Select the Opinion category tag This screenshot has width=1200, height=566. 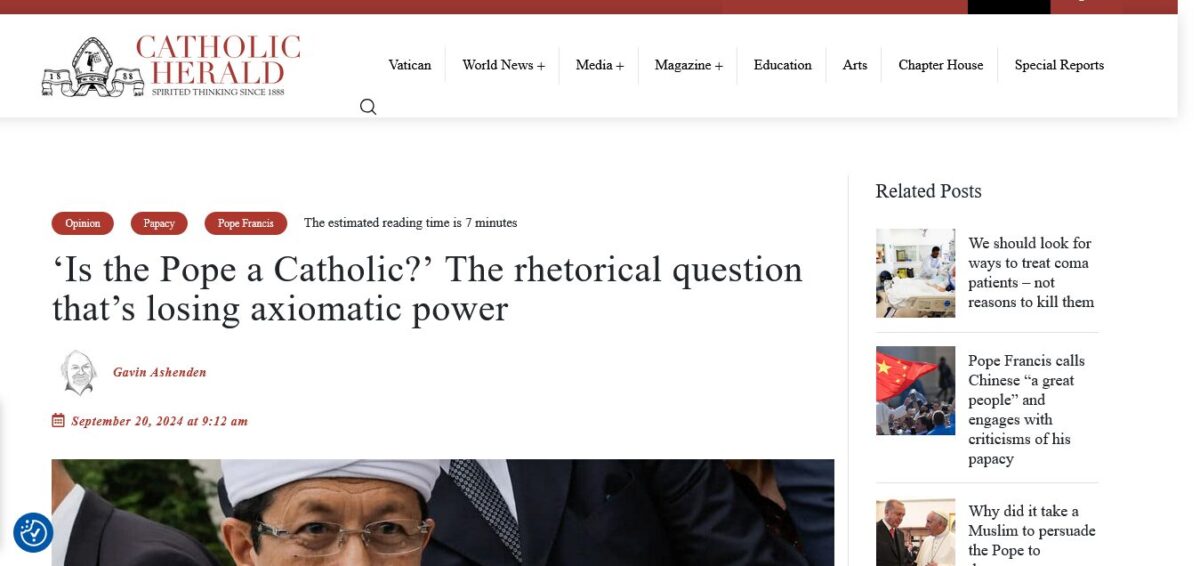pos(83,223)
